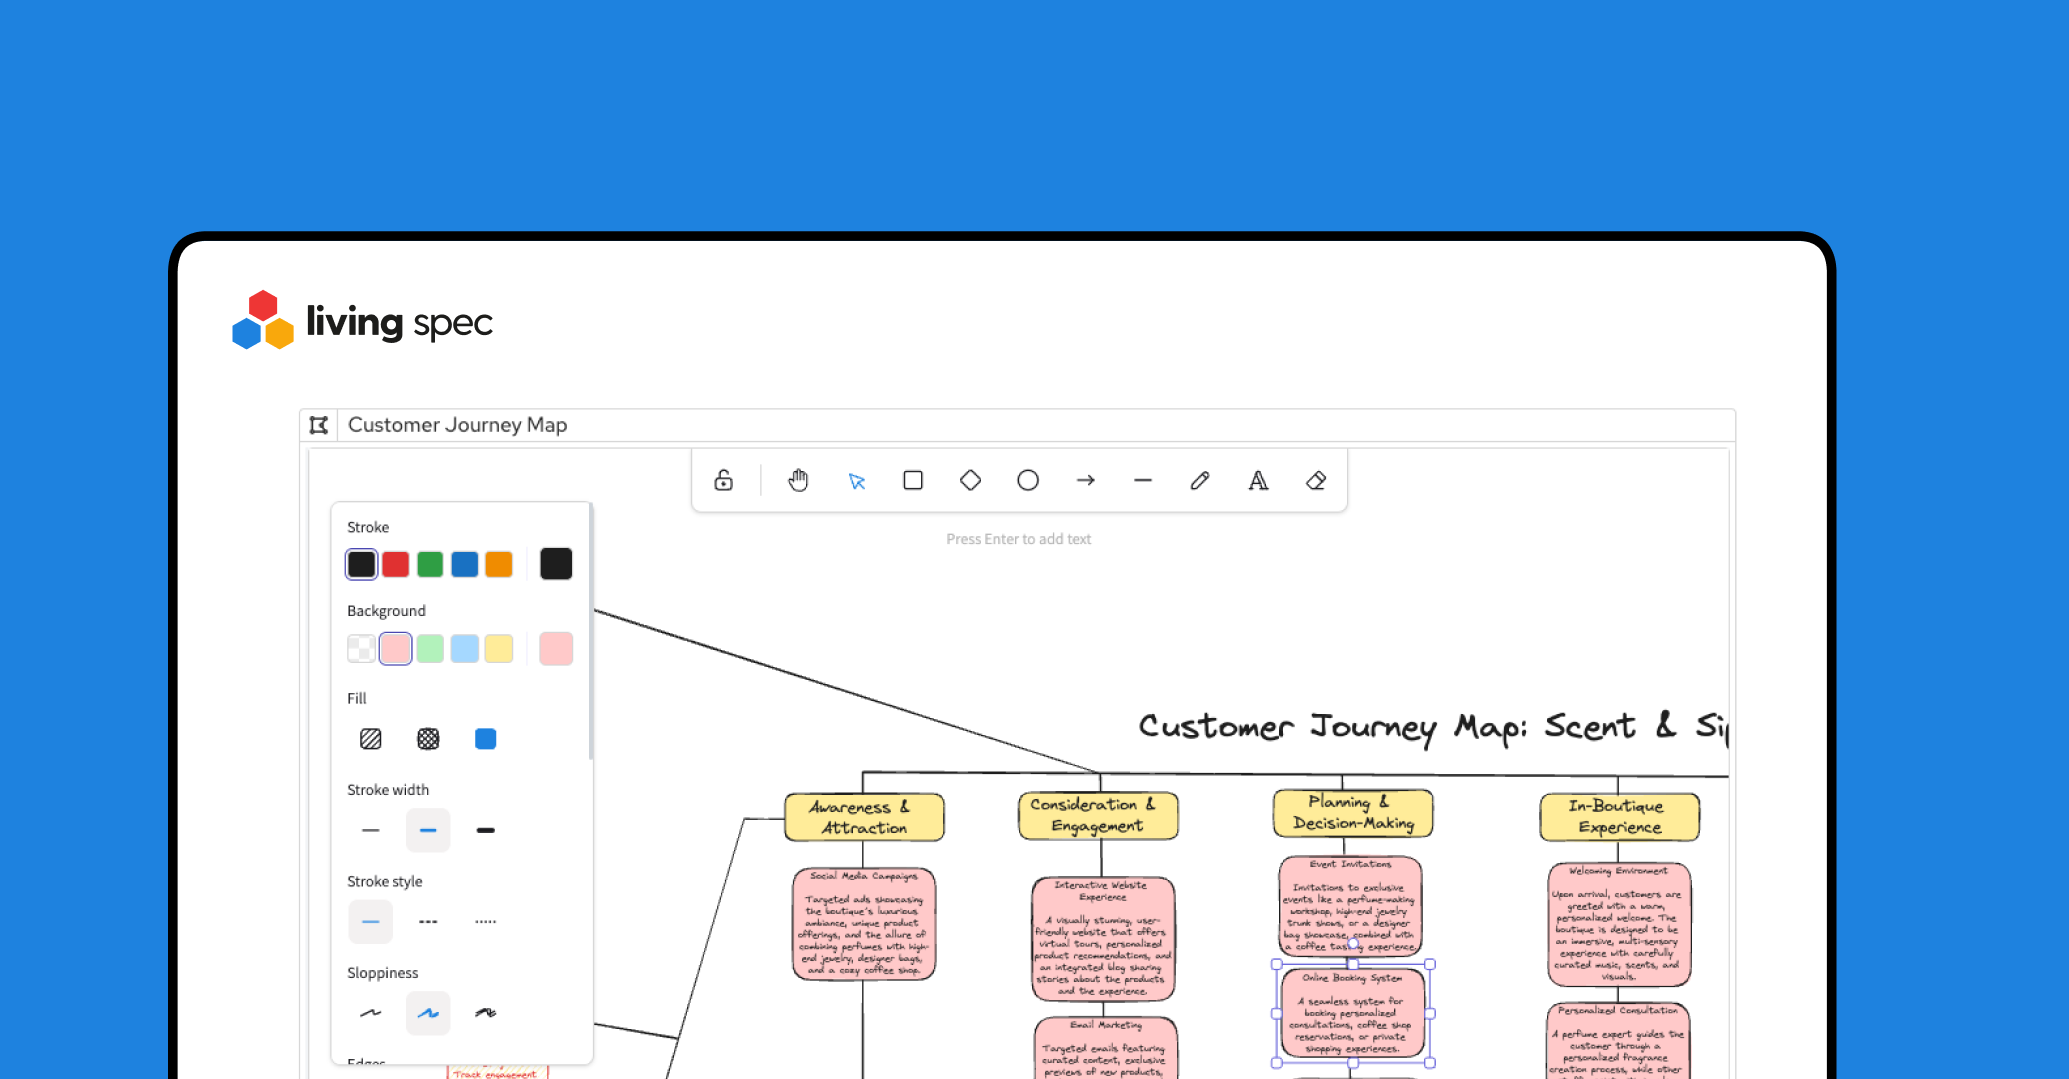Select dashed stroke style

pos(428,922)
